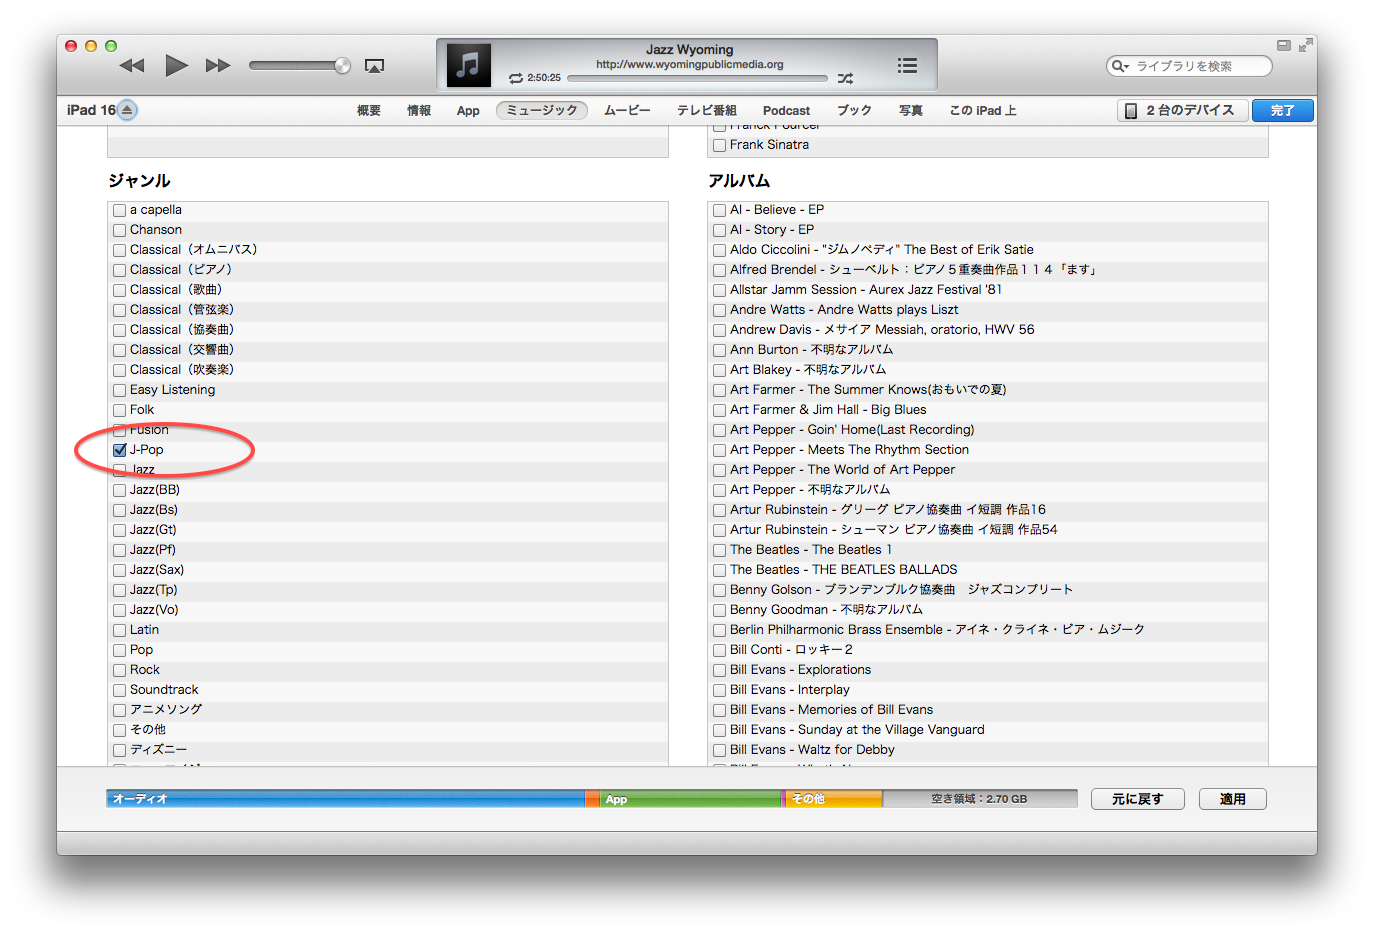
Task: Click the play button
Action: (x=176, y=66)
